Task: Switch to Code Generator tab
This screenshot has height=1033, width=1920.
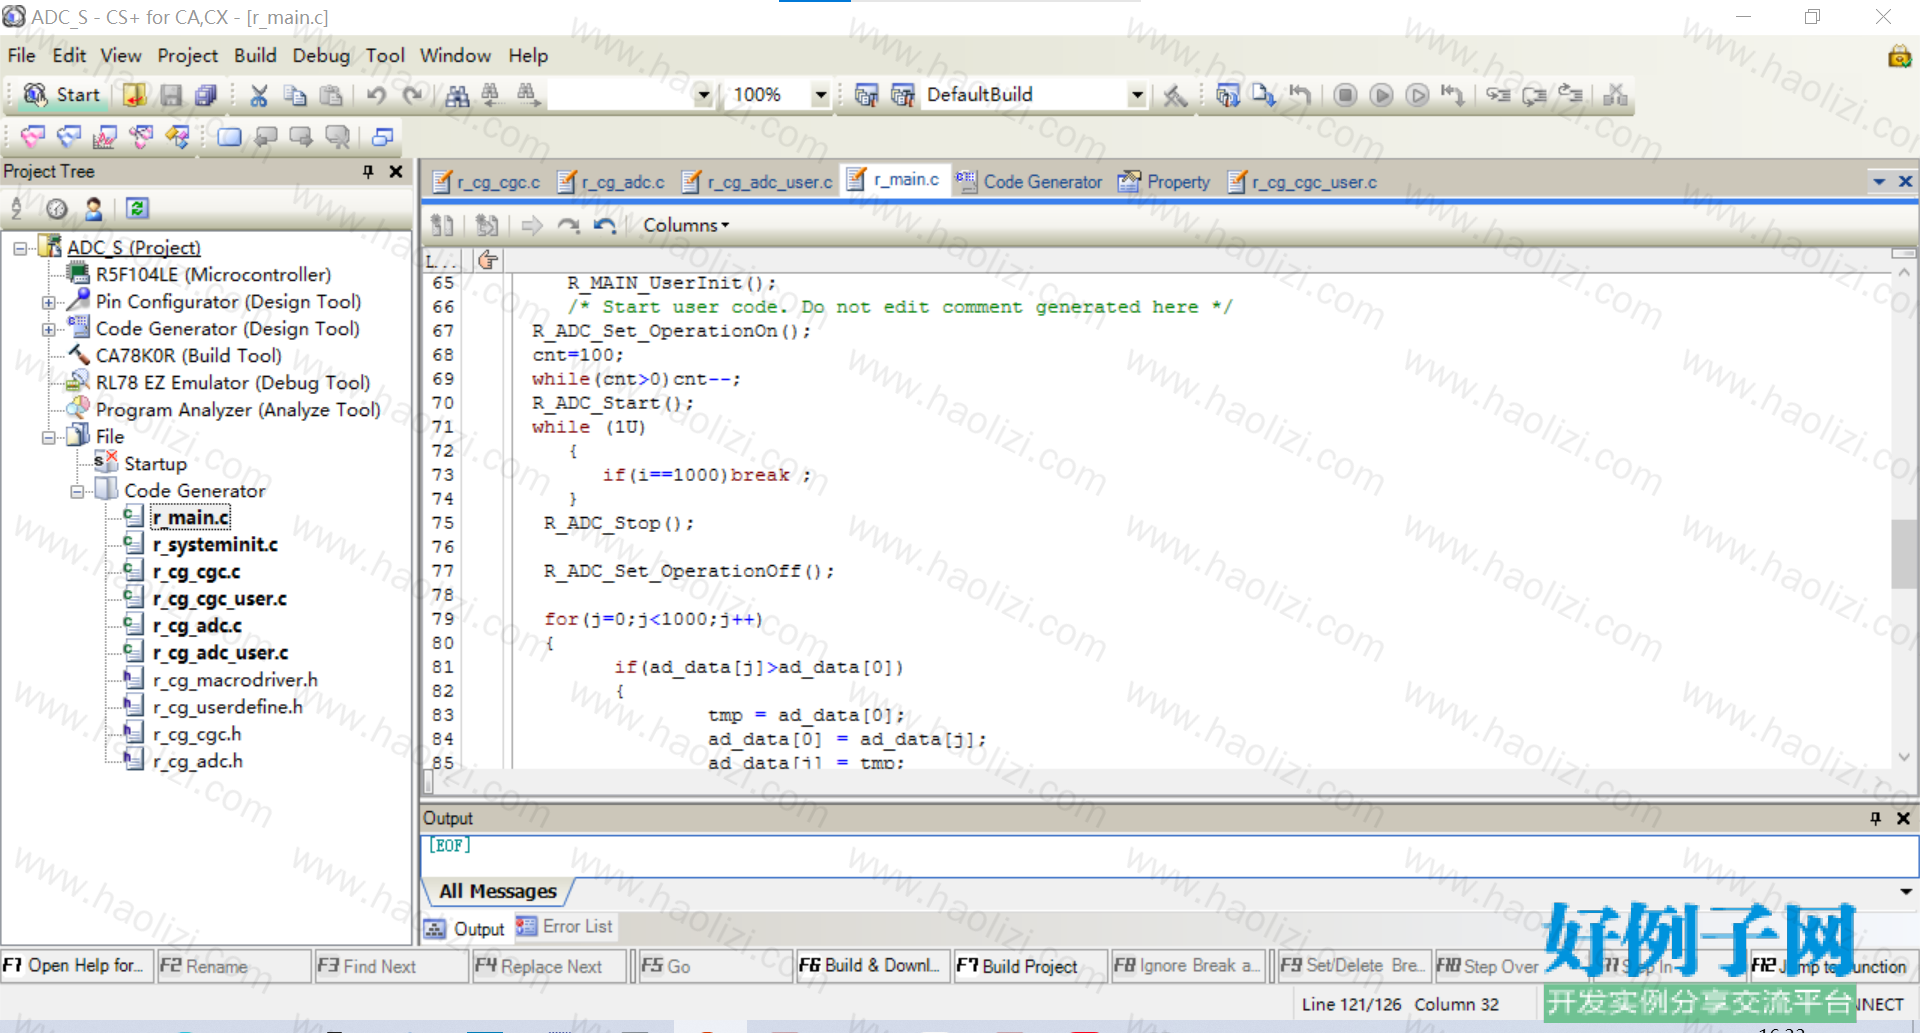Action: pyautogui.click(x=1029, y=182)
